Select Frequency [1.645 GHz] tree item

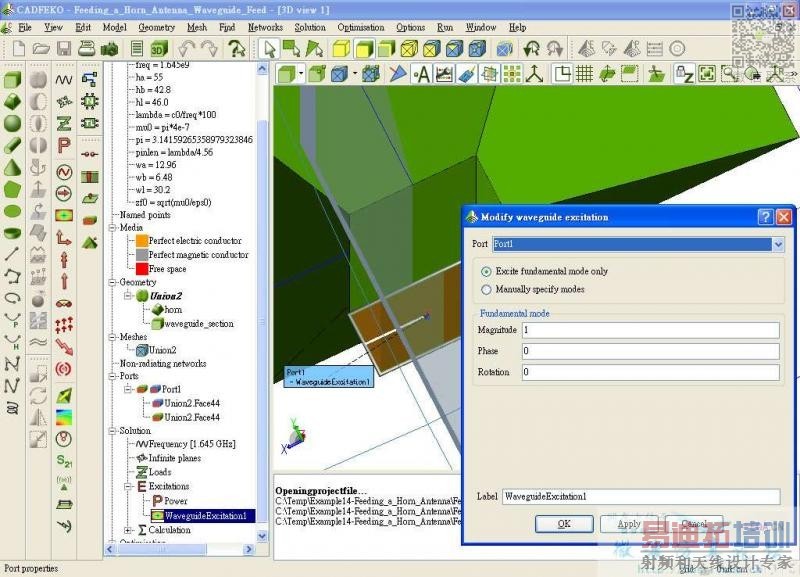pyautogui.click(x=192, y=444)
